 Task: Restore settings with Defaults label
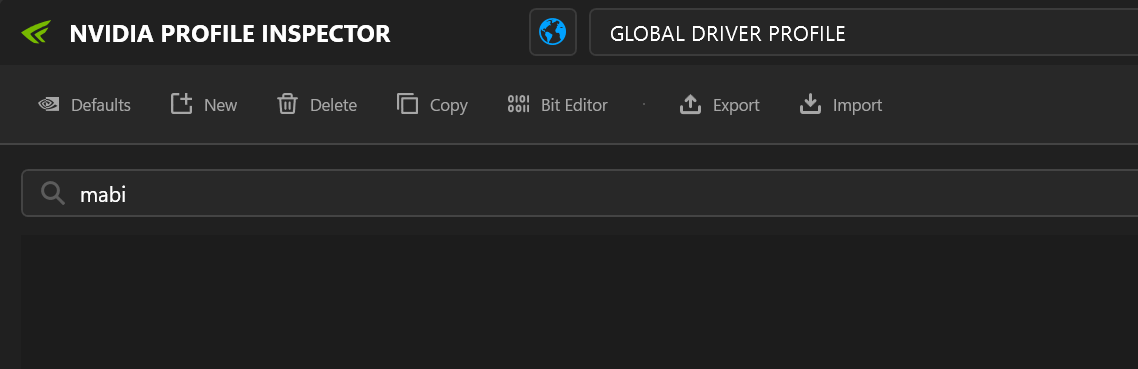tap(101, 105)
